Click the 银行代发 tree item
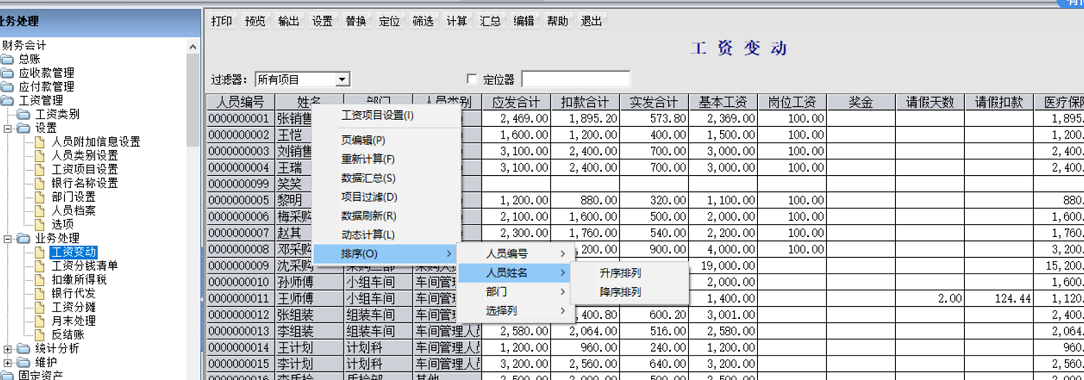 pyautogui.click(x=73, y=293)
